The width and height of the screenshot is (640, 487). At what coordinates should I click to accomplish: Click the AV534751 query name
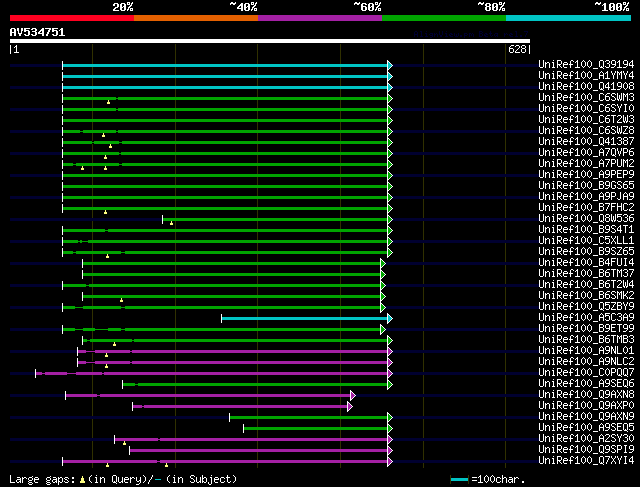[x=37, y=32]
